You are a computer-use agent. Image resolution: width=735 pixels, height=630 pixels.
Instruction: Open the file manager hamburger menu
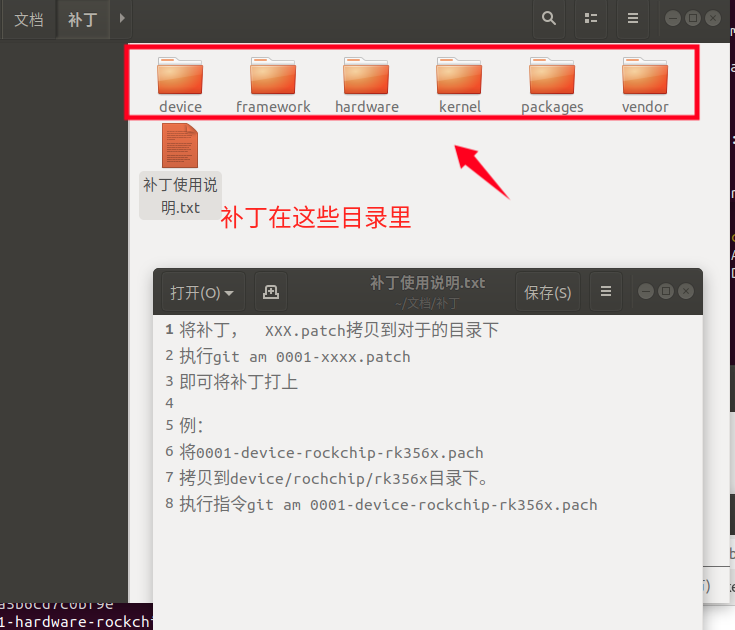[x=633, y=19]
